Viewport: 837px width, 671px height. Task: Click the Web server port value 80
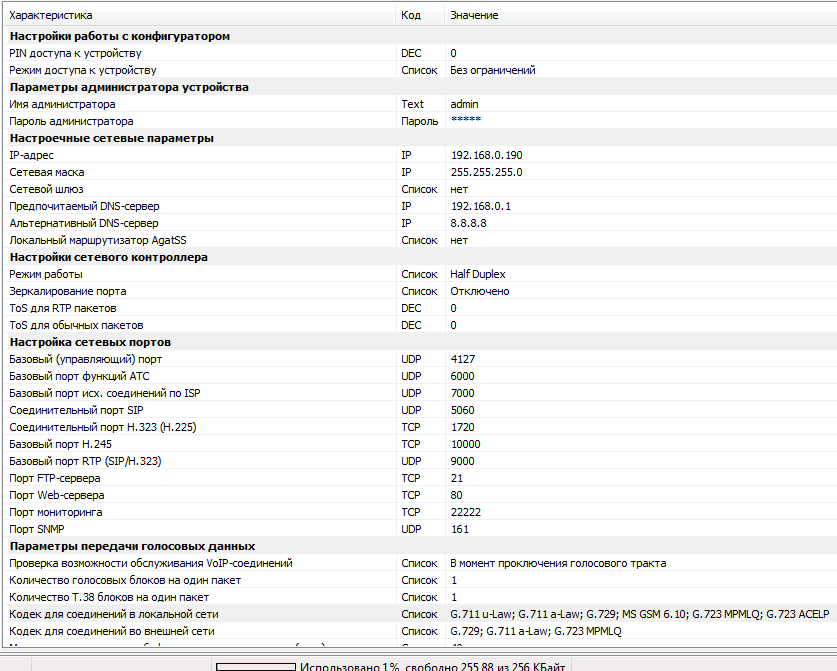click(x=456, y=495)
